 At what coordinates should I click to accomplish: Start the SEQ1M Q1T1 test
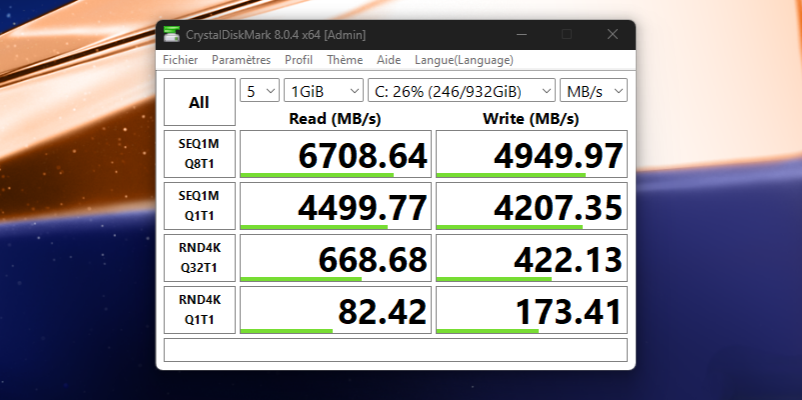click(x=199, y=206)
